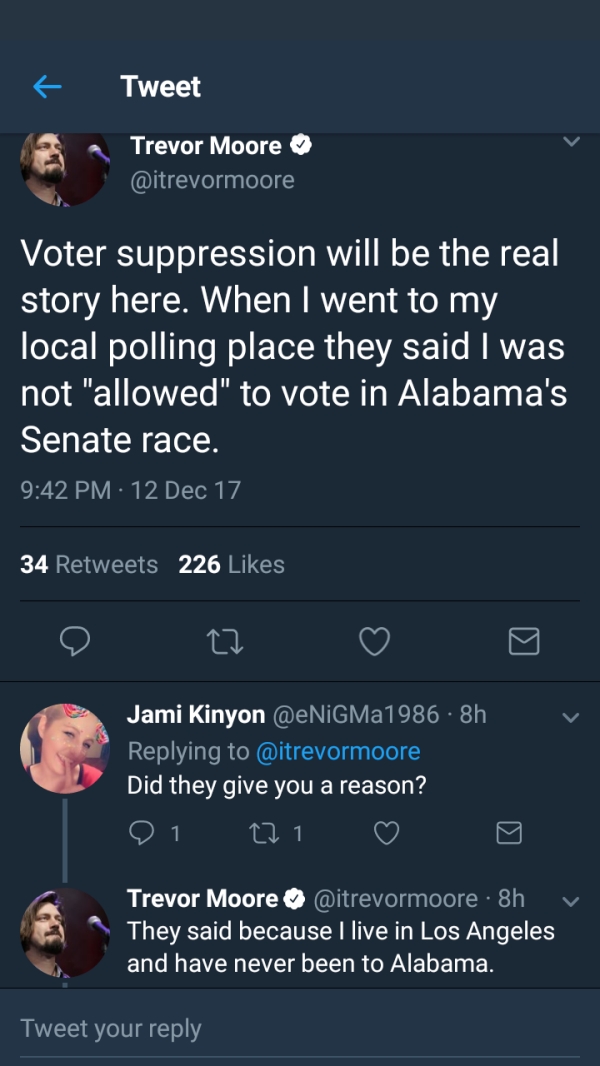
Task: Expand options chevron on Jami Kinyon's reply
Action: (570, 716)
